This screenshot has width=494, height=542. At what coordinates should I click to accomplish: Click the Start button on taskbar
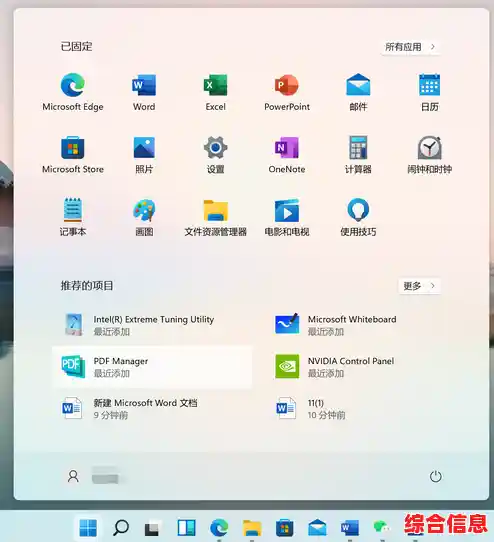click(x=88, y=527)
